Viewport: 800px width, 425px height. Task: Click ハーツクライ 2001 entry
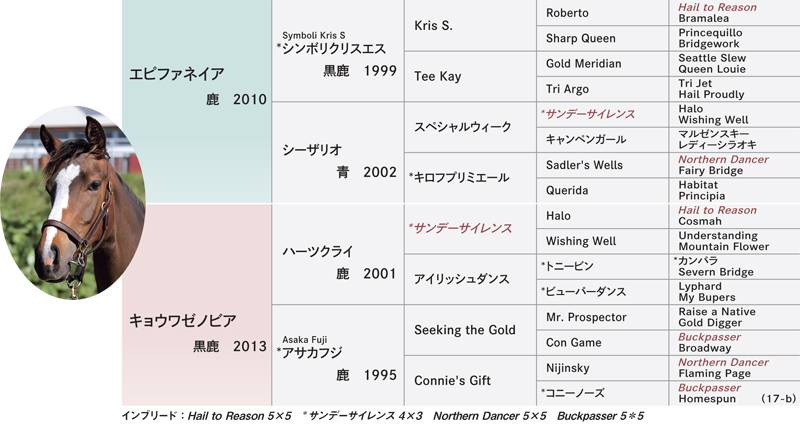[338, 254]
